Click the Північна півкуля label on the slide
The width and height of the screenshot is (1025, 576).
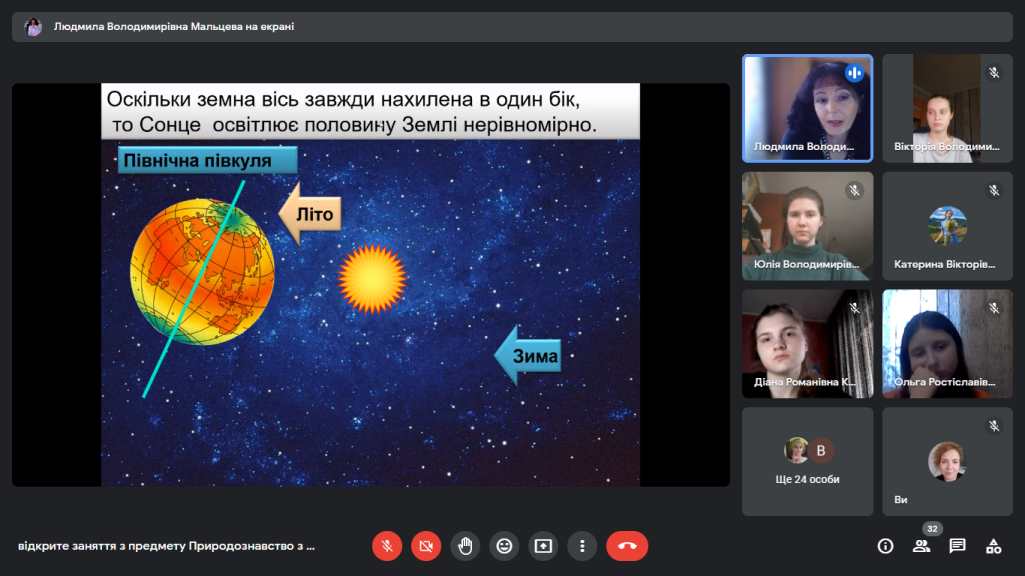207,160
